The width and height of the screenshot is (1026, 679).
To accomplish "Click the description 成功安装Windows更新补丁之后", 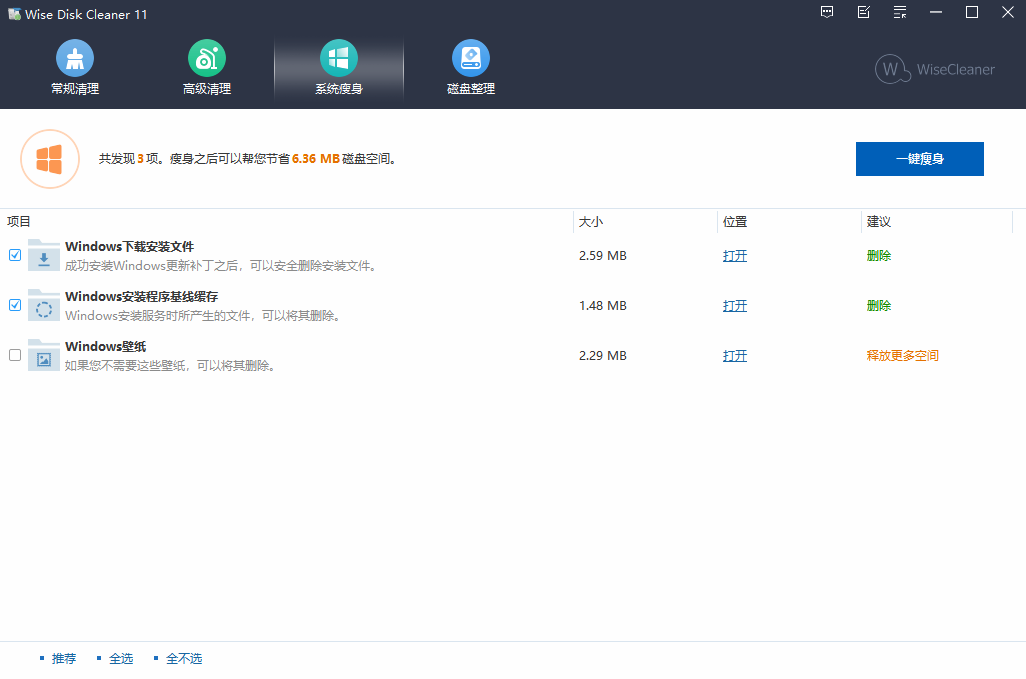I will click(222, 266).
